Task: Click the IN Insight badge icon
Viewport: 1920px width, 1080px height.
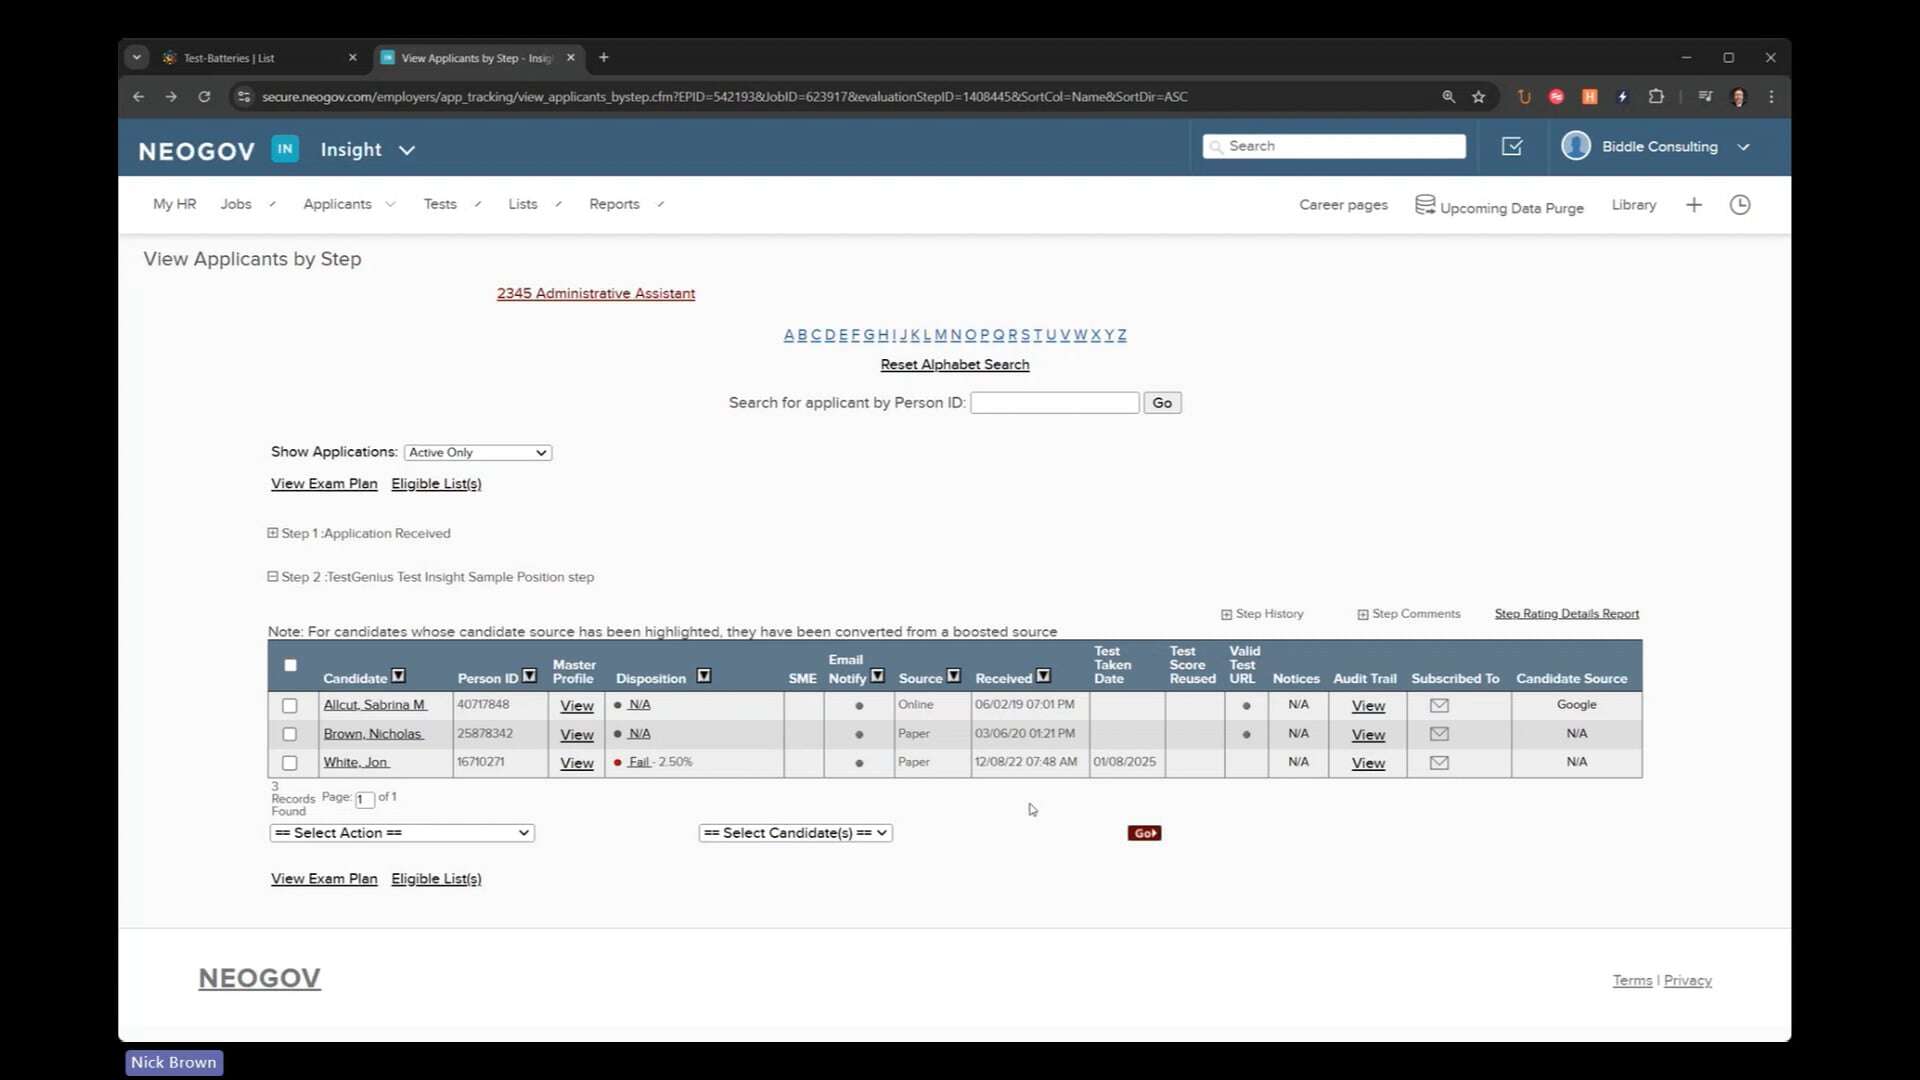Action: (285, 149)
